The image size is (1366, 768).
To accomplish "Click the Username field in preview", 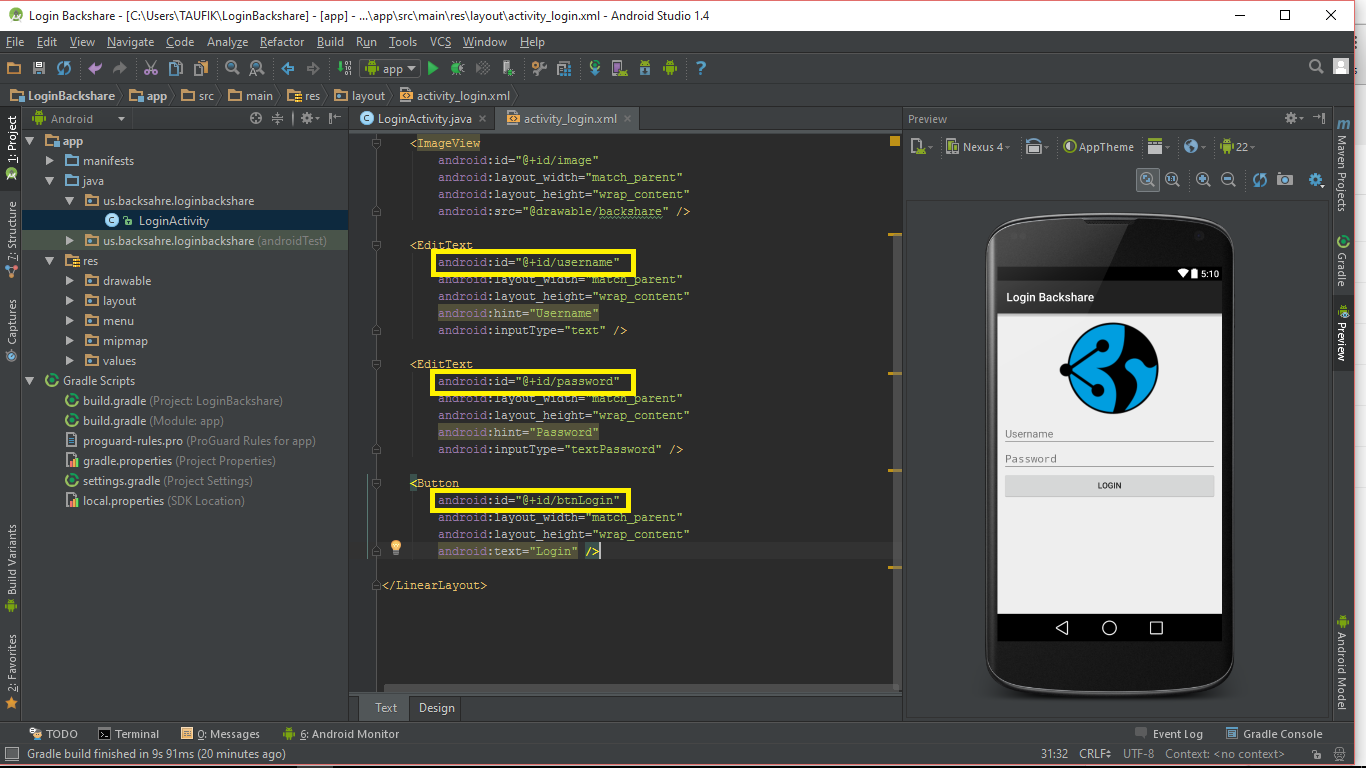I will click(x=1109, y=434).
